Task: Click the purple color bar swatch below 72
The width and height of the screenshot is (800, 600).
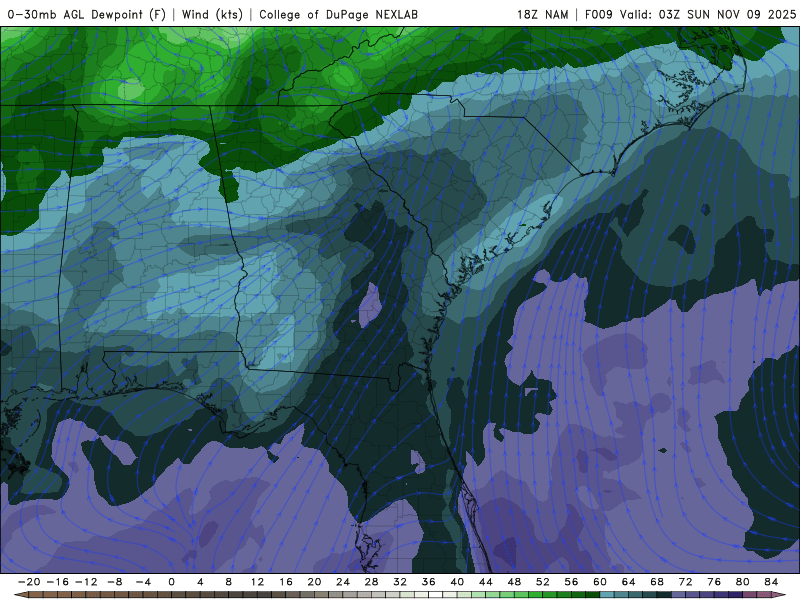Action: click(x=693, y=595)
